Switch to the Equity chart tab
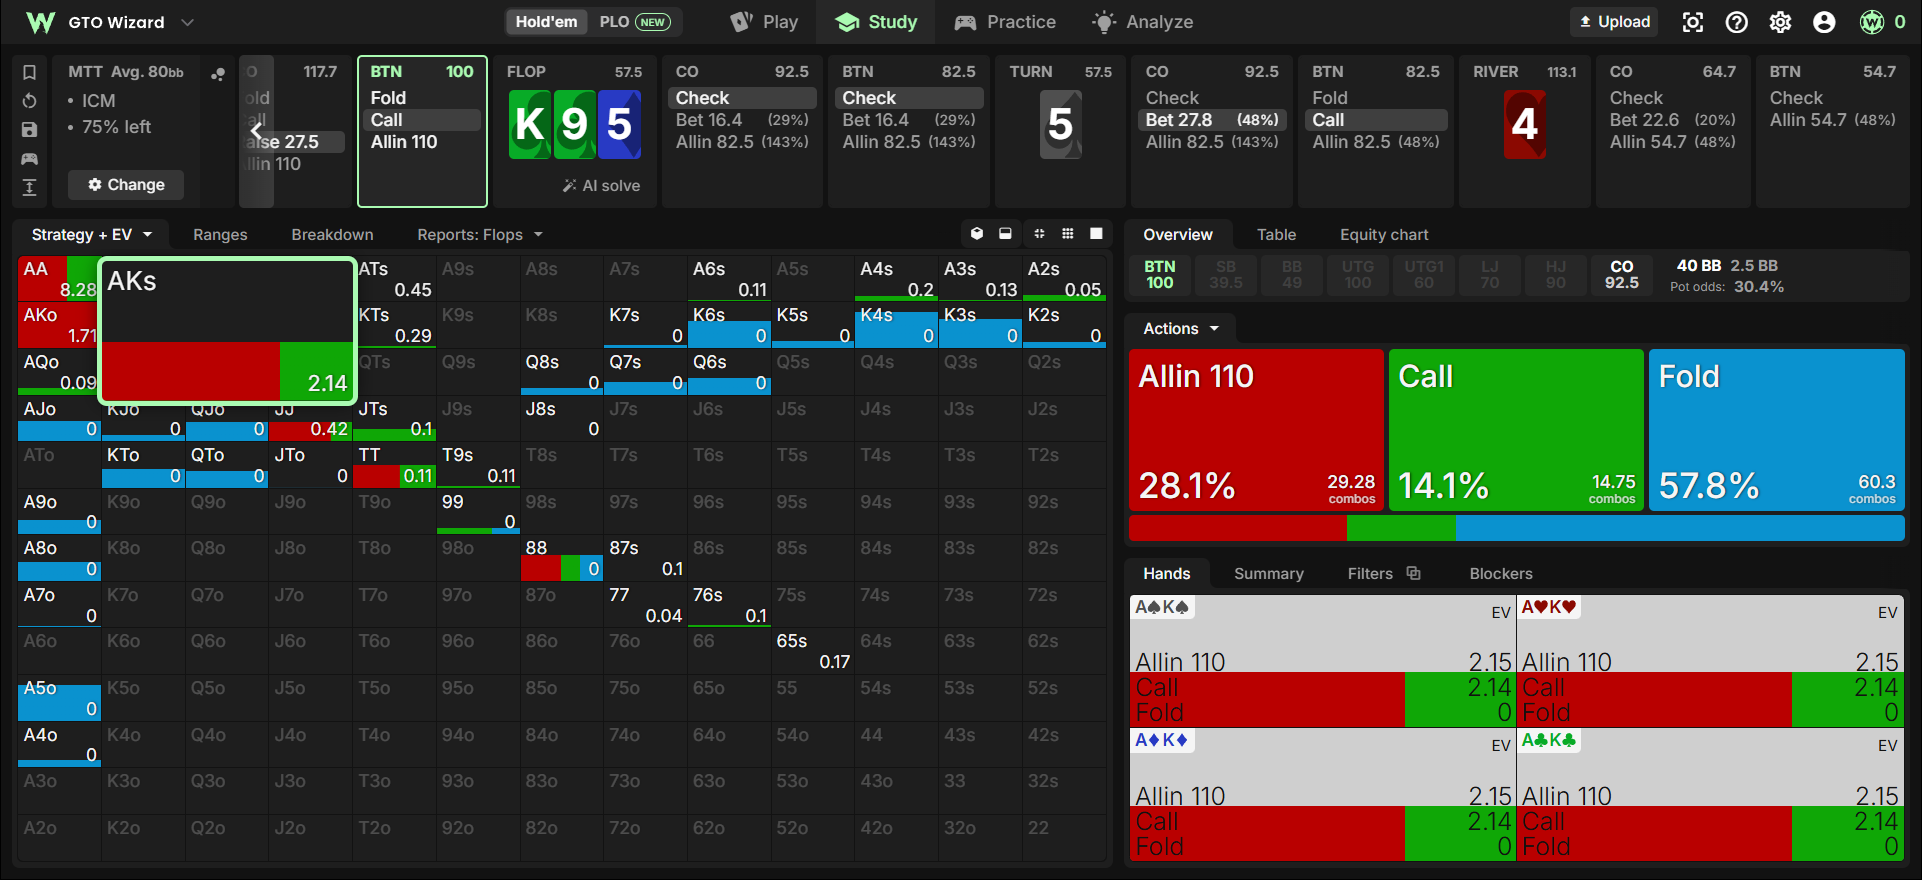Screen dimensions: 1922x880 pos(1384,235)
